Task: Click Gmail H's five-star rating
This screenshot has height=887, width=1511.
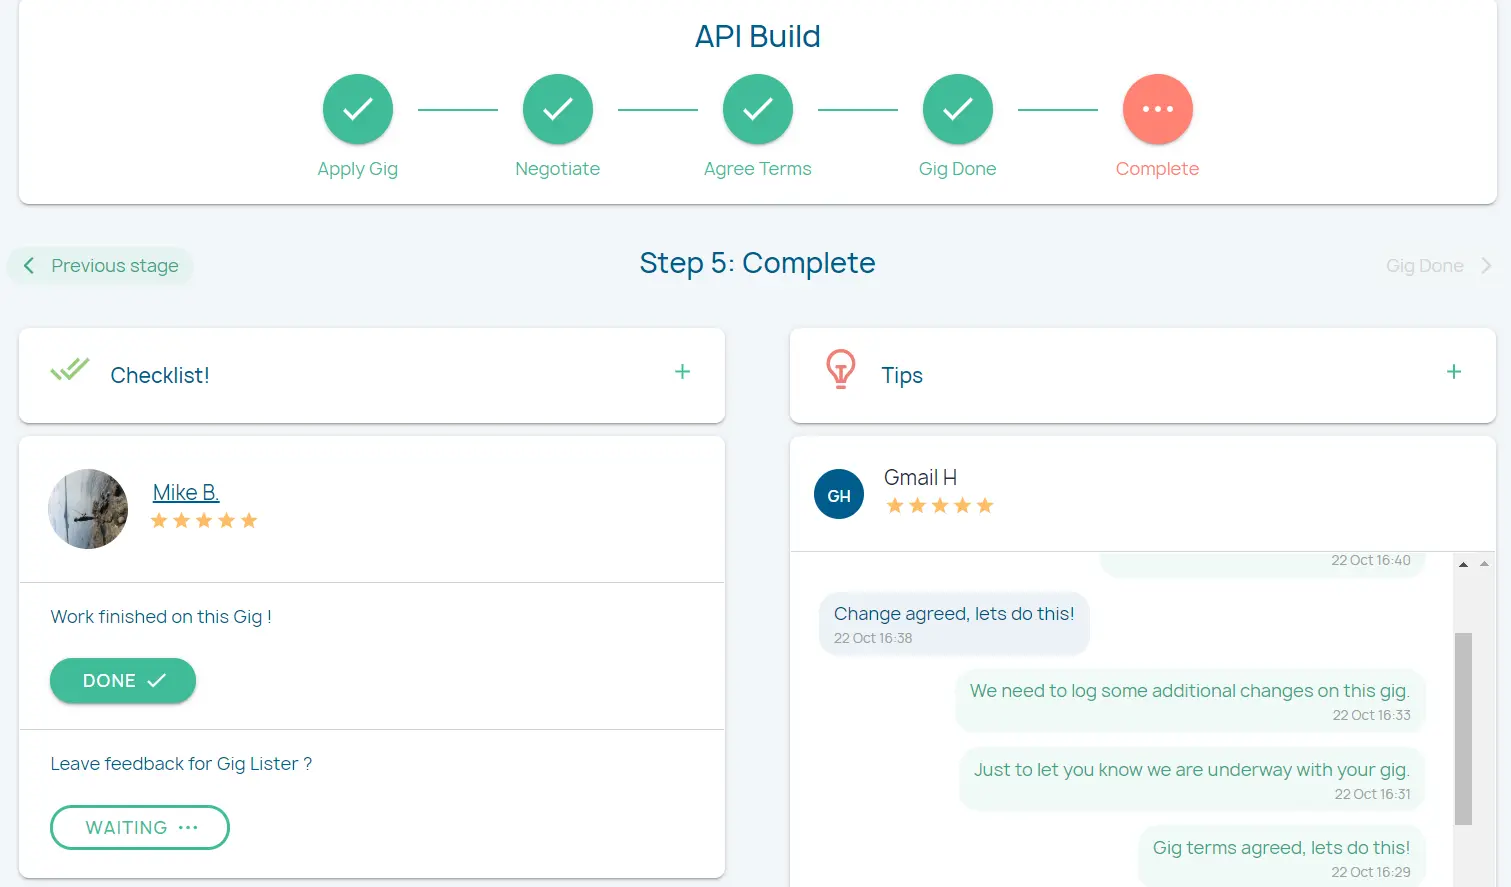Action: point(939,506)
